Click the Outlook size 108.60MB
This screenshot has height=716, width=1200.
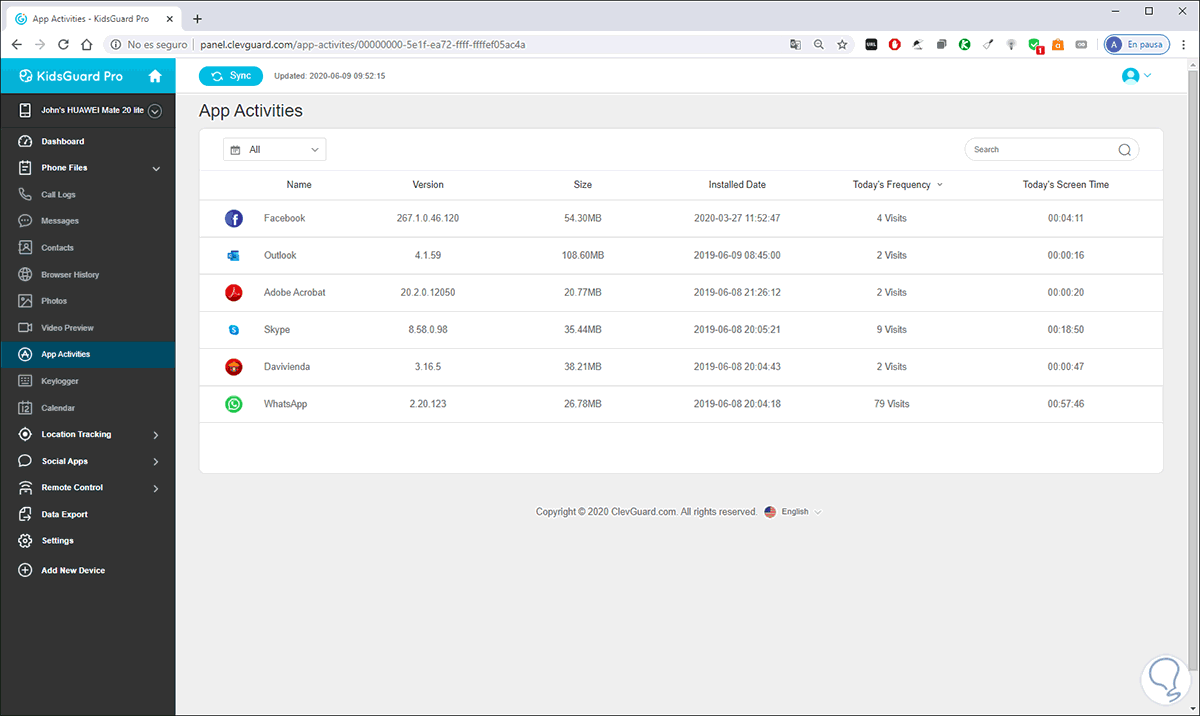[582, 255]
